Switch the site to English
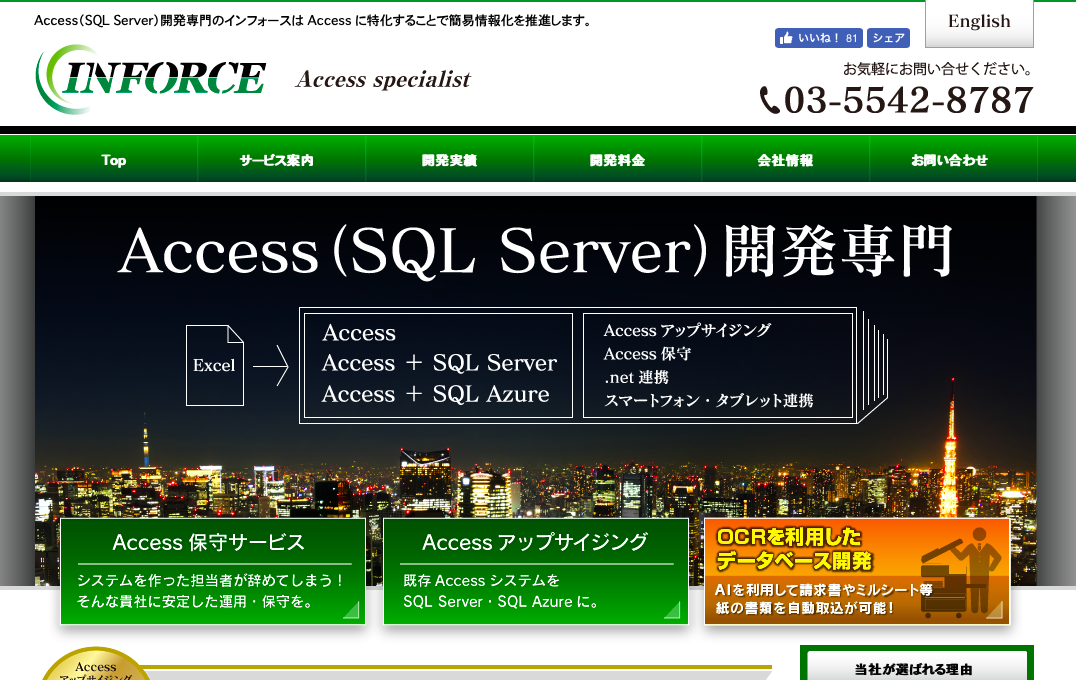The width and height of the screenshot is (1076, 680). [979, 23]
